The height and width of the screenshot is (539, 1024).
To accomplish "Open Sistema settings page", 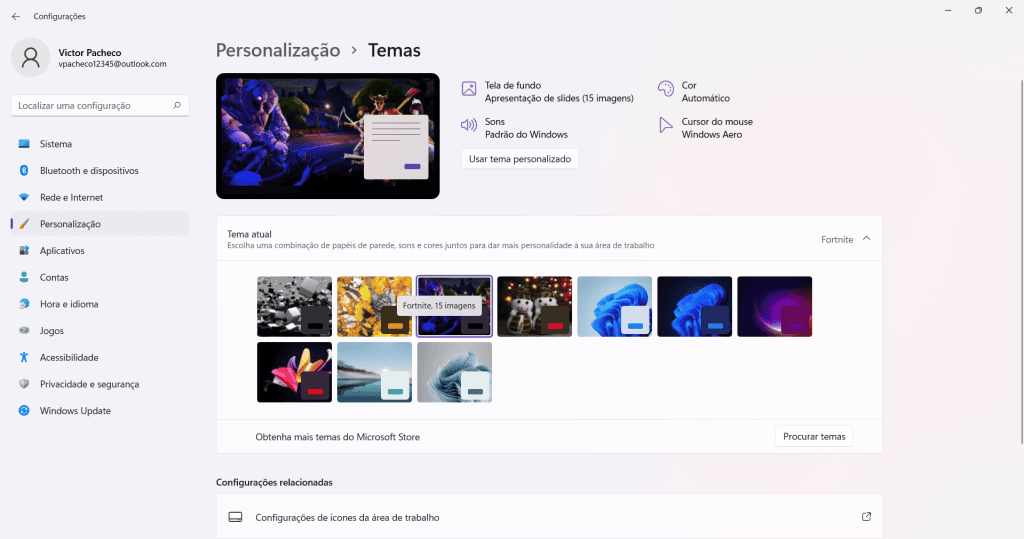I will [100, 144].
